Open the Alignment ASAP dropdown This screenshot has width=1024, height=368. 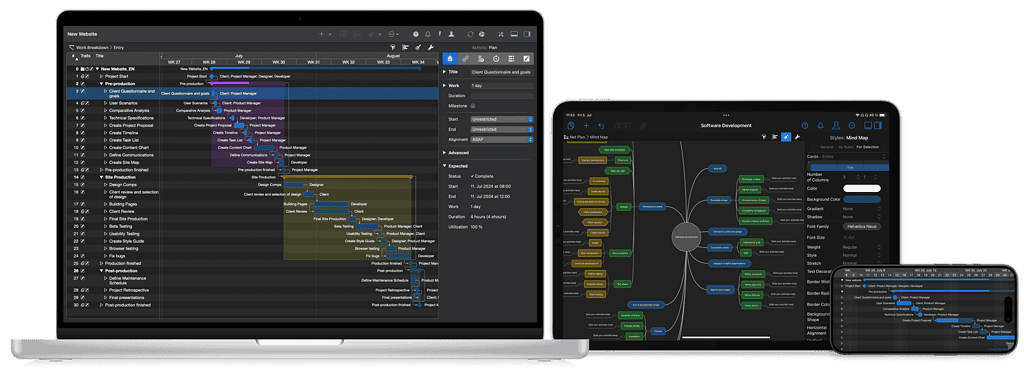pyautogui.click(x=502, y=139)
